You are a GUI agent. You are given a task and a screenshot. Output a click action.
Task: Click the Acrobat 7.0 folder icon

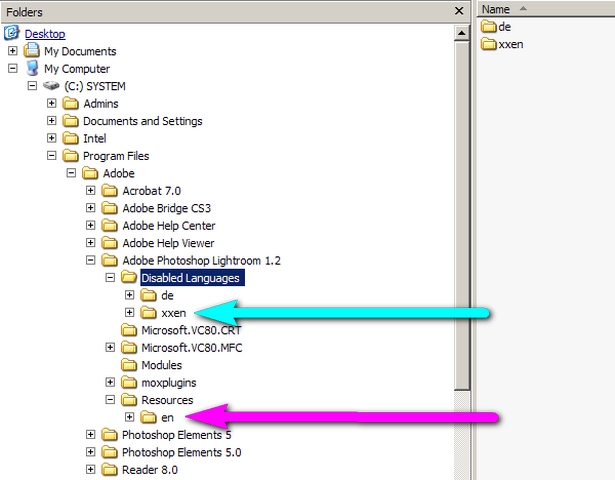click(x=109, y=191)
